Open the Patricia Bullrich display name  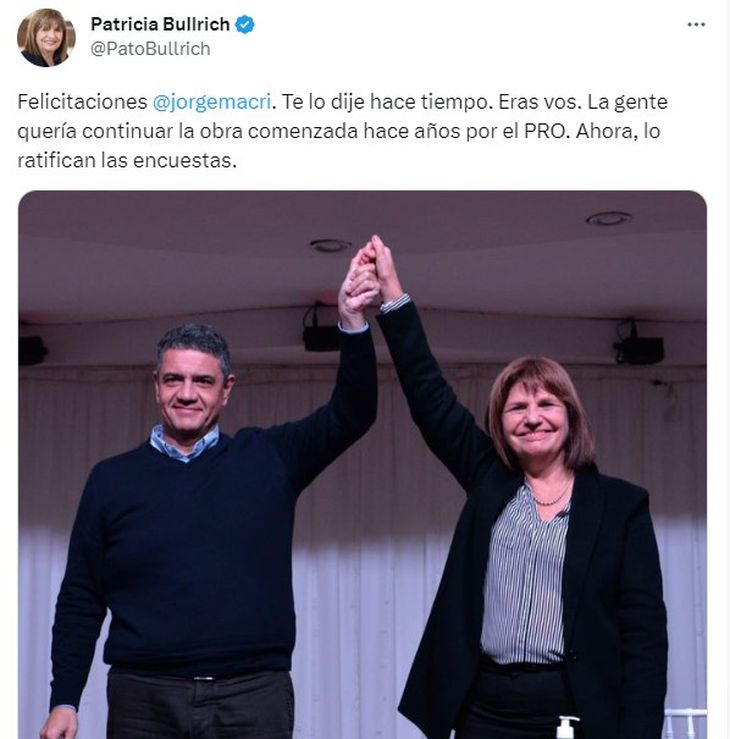coord(160,24)
